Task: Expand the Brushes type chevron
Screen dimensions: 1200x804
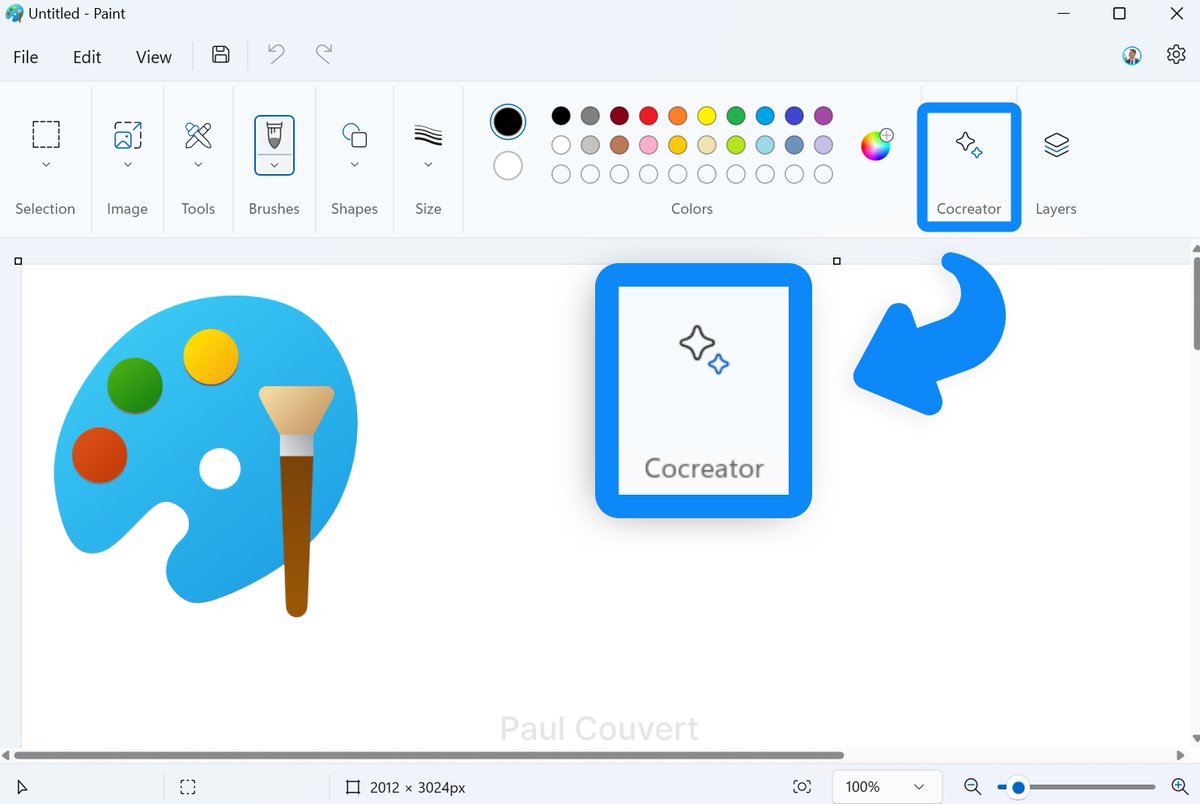Action: click(x=274, y=165)
